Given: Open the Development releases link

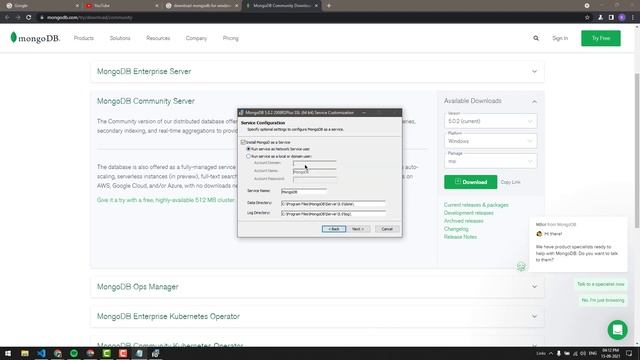Looking at the screenshot, I should [469, 213].
